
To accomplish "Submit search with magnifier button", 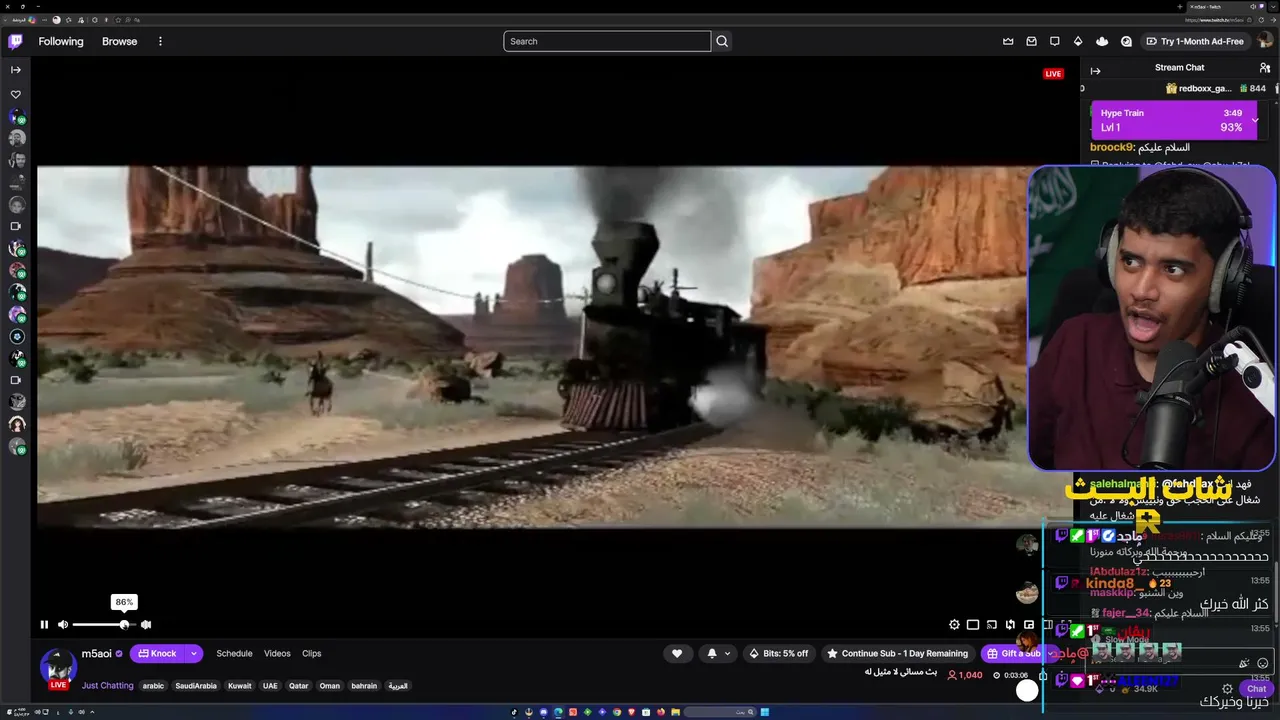I will (x=722, y=41).
